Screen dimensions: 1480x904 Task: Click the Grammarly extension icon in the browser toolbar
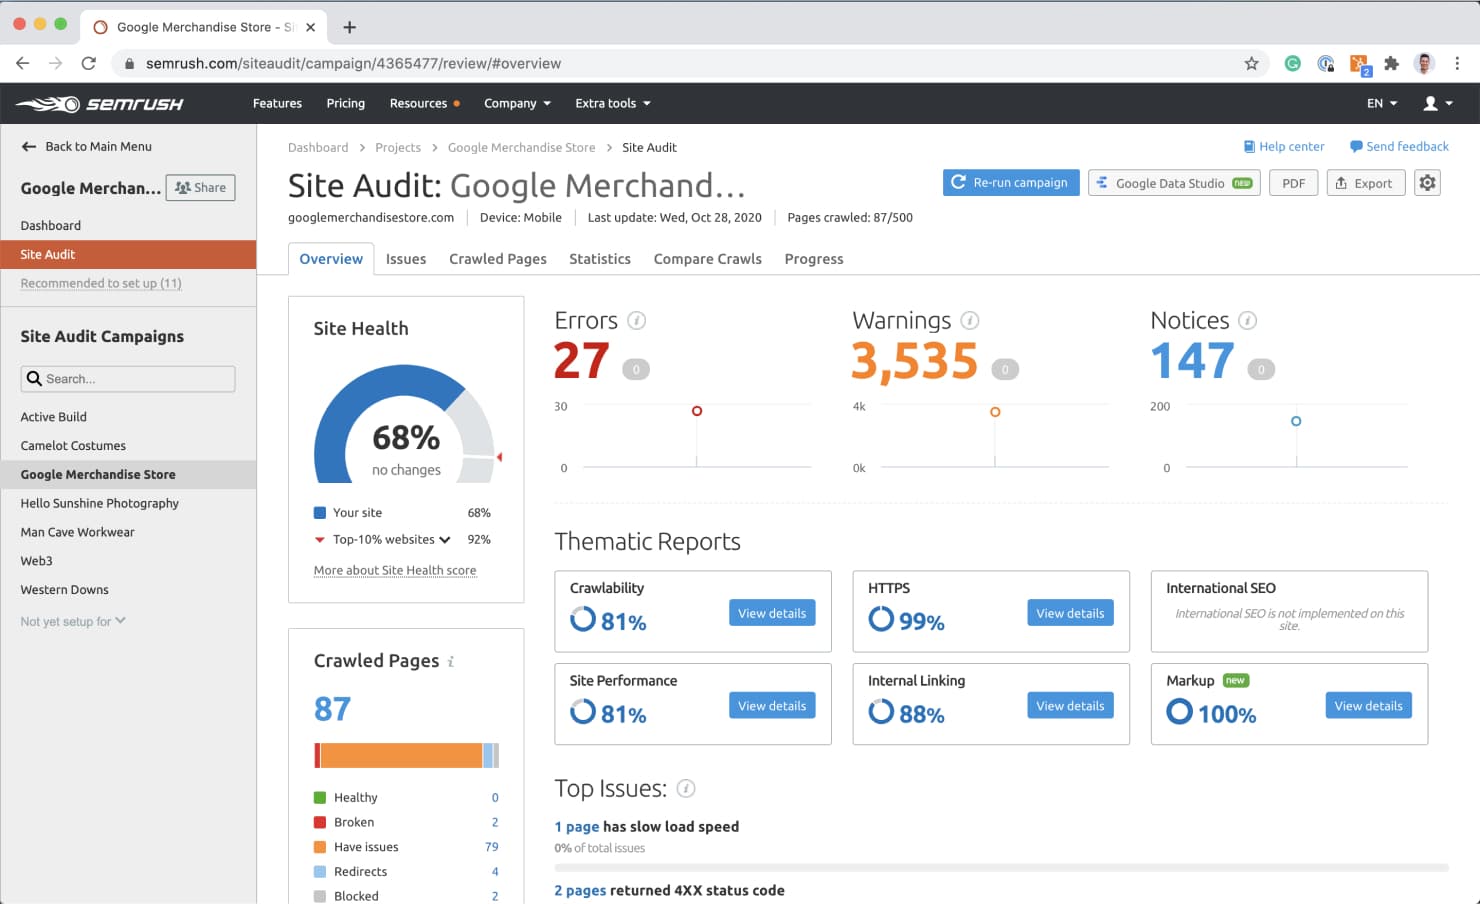click(1292, 62)
